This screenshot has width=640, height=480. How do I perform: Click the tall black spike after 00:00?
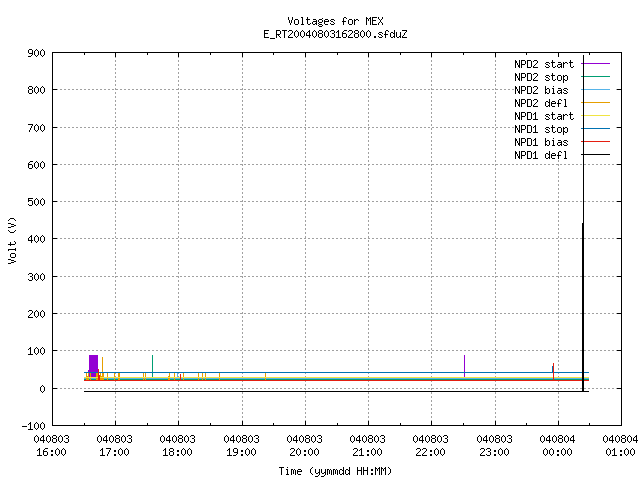583,224
